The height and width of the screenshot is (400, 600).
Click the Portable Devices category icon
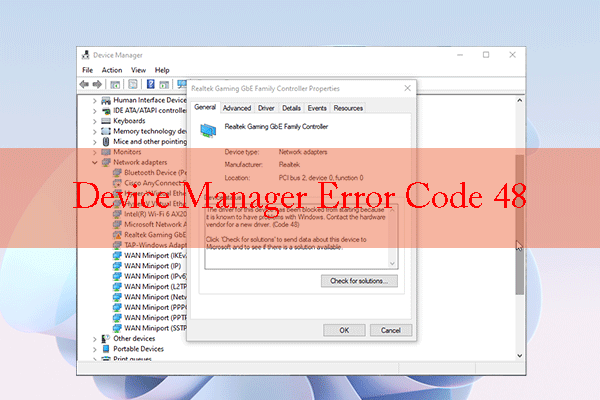(106, 349)
